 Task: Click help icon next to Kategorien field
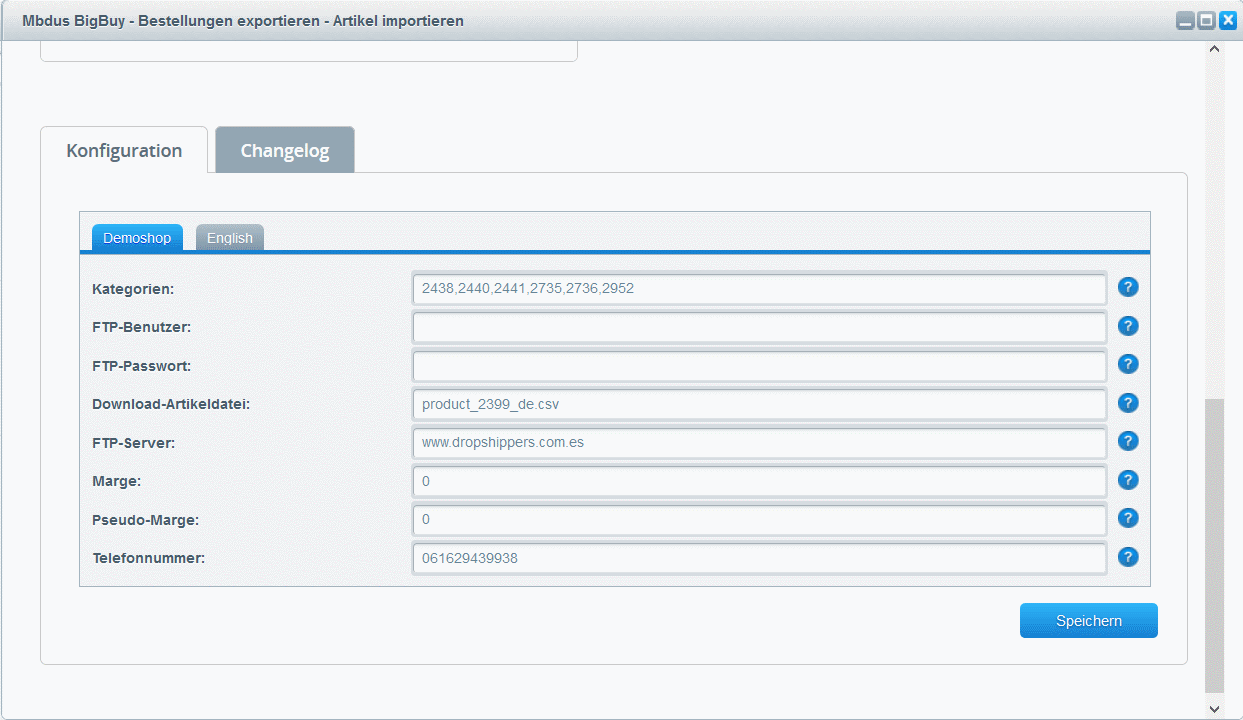click(x=1128, y=288)
